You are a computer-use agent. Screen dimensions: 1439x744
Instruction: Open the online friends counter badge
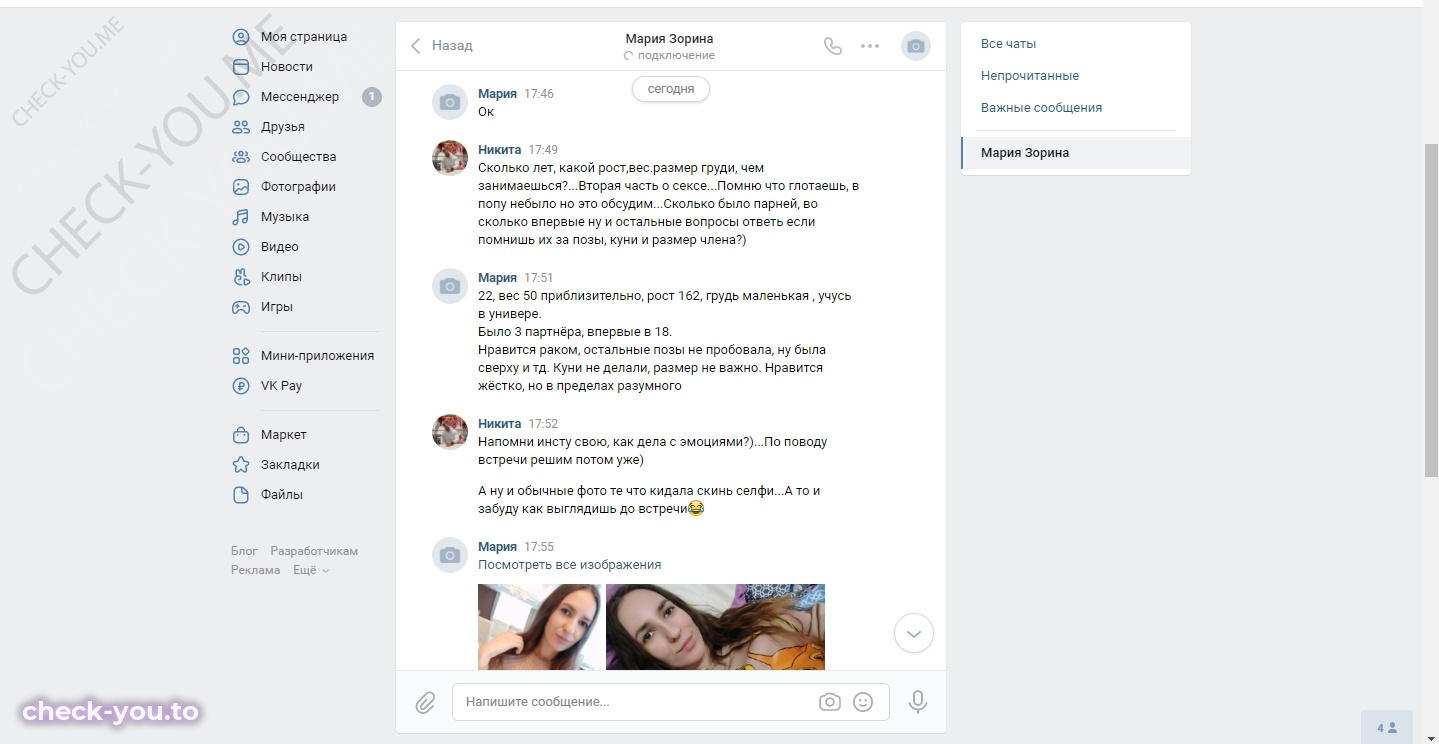point(1387,728)
